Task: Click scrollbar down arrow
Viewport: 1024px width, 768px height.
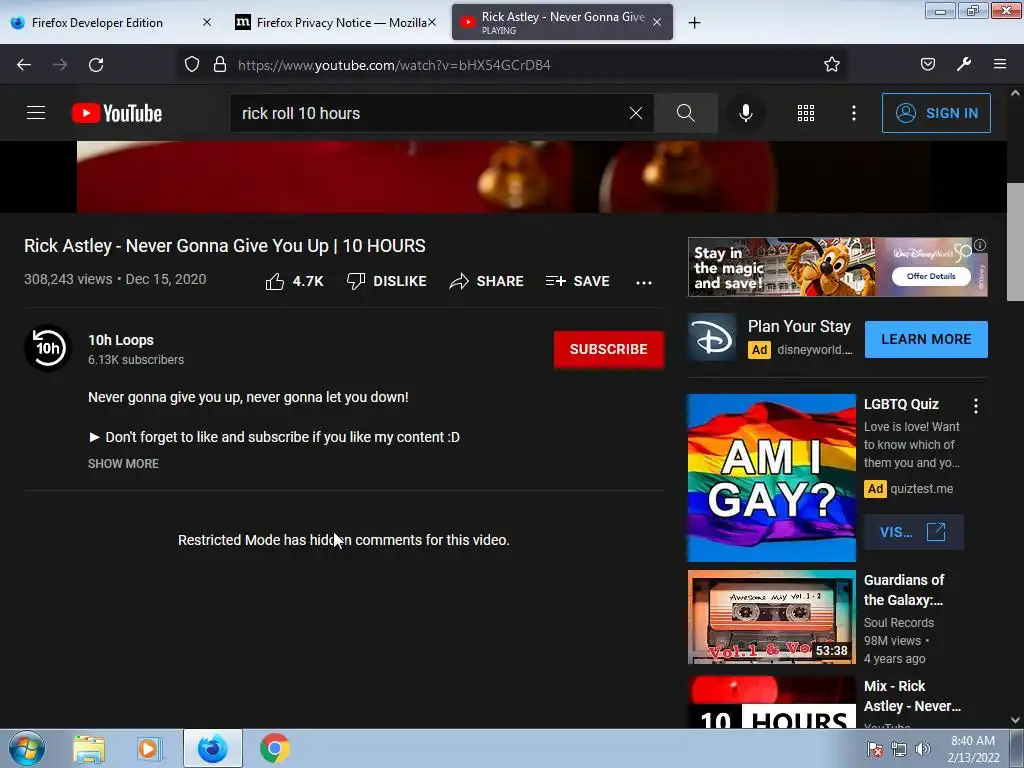Action: (1015, 720)
